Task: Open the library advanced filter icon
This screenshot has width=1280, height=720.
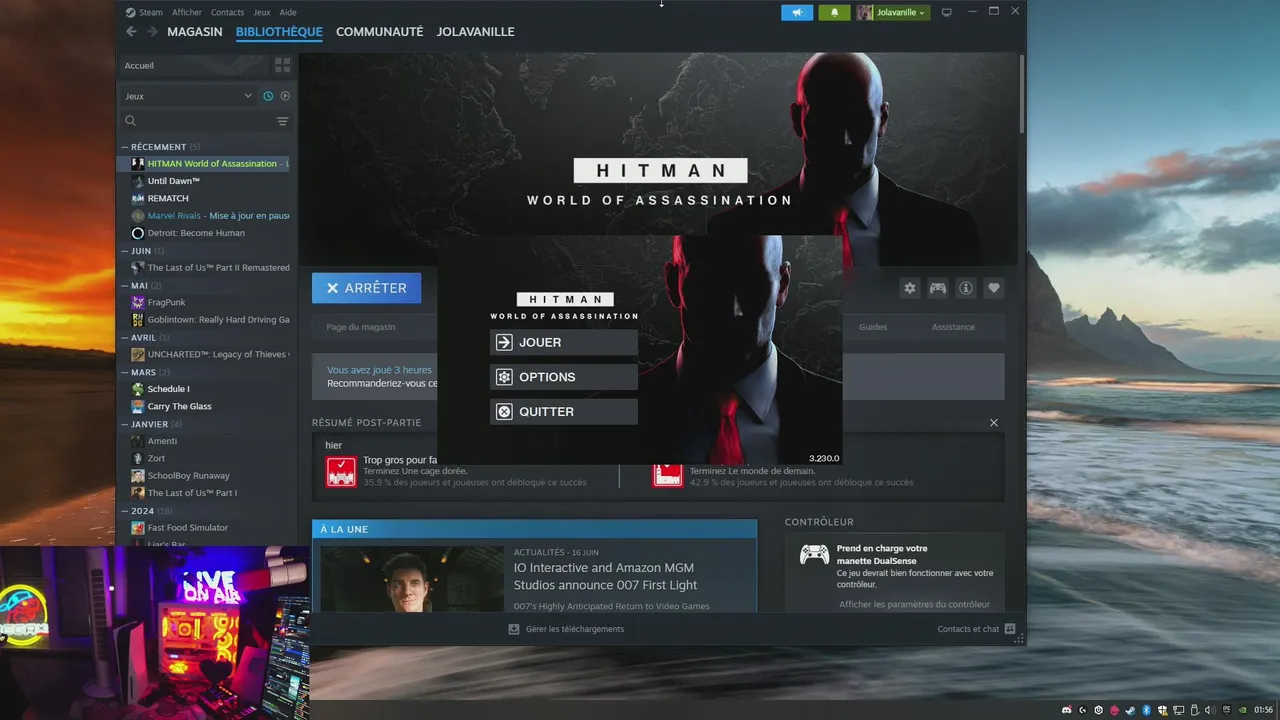Action: point(282,121)
